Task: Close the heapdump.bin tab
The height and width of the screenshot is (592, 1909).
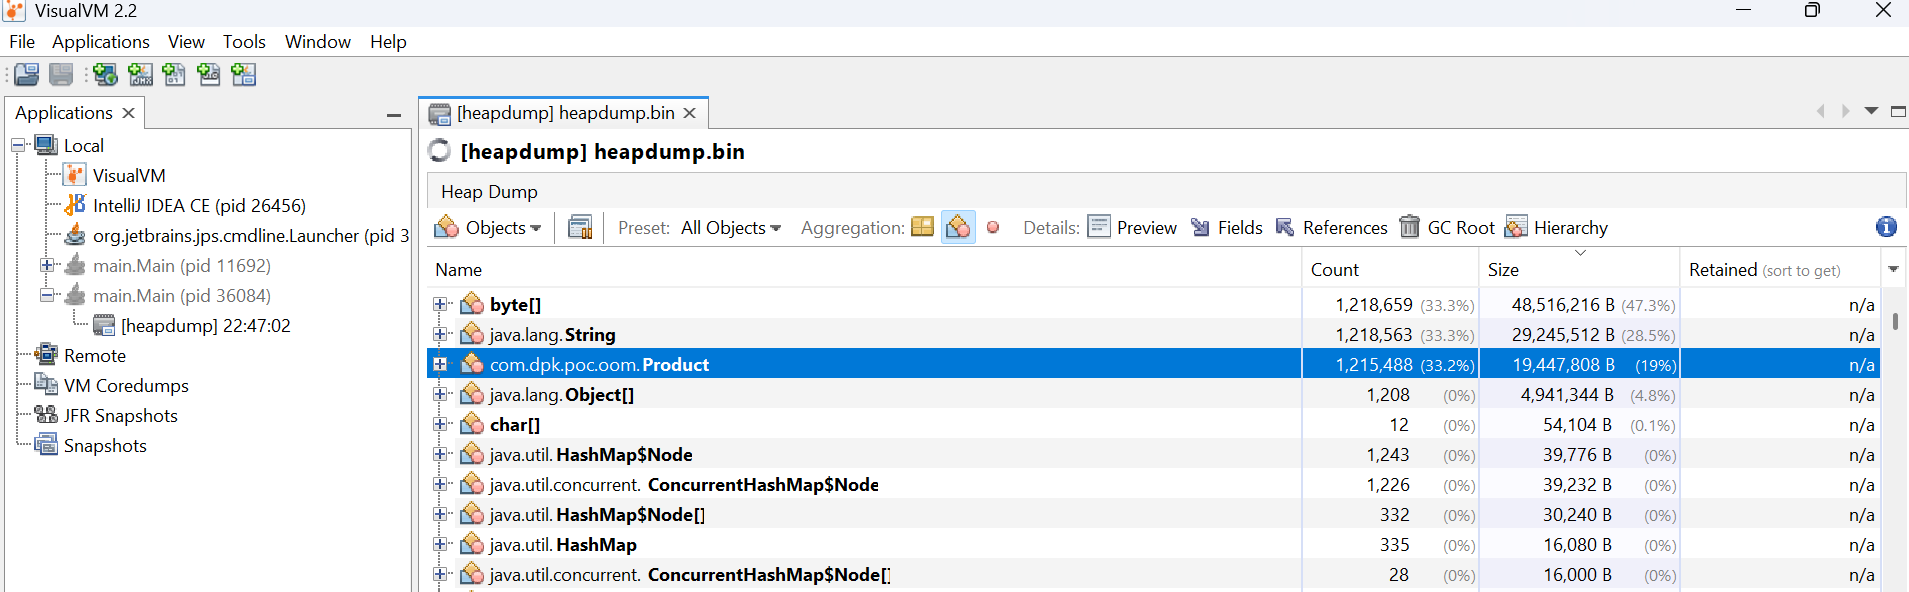Action: tap(689, 113)
